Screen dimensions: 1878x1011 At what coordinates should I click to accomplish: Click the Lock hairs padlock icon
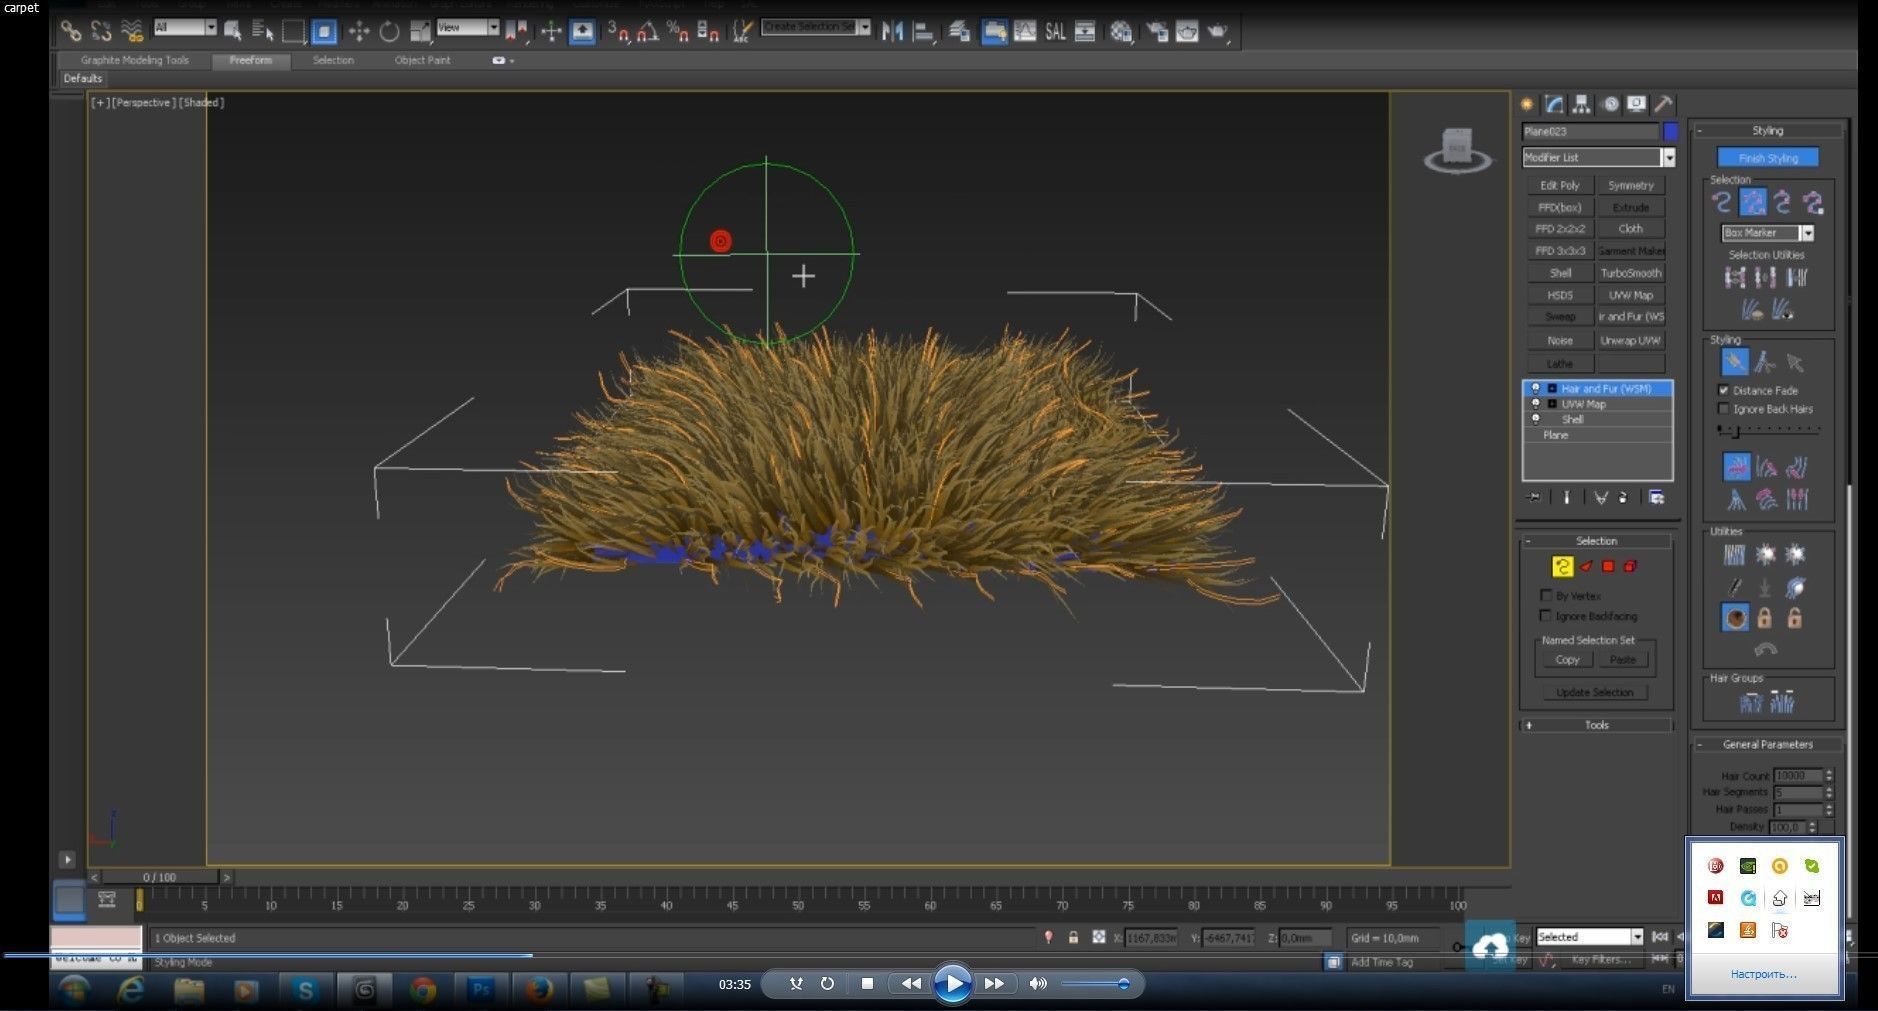click(1764, 619)
